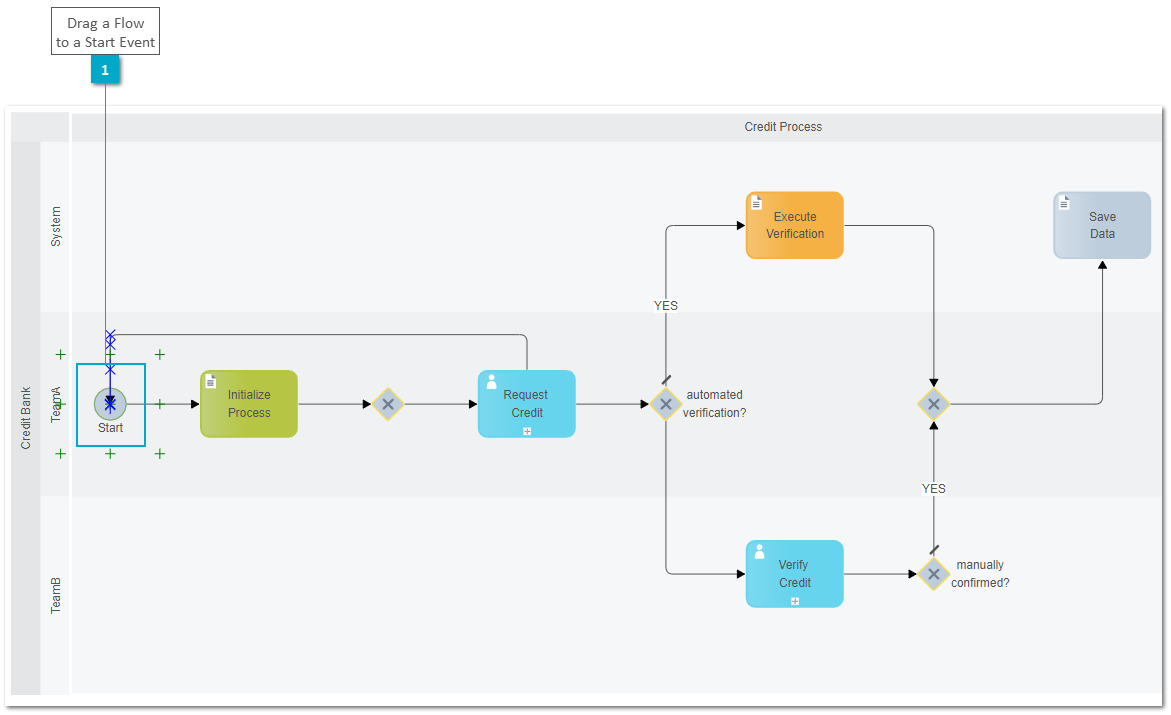Select the Initialize Process task
The width and height of the screenshot is (1171, 715).
point(249,404)
